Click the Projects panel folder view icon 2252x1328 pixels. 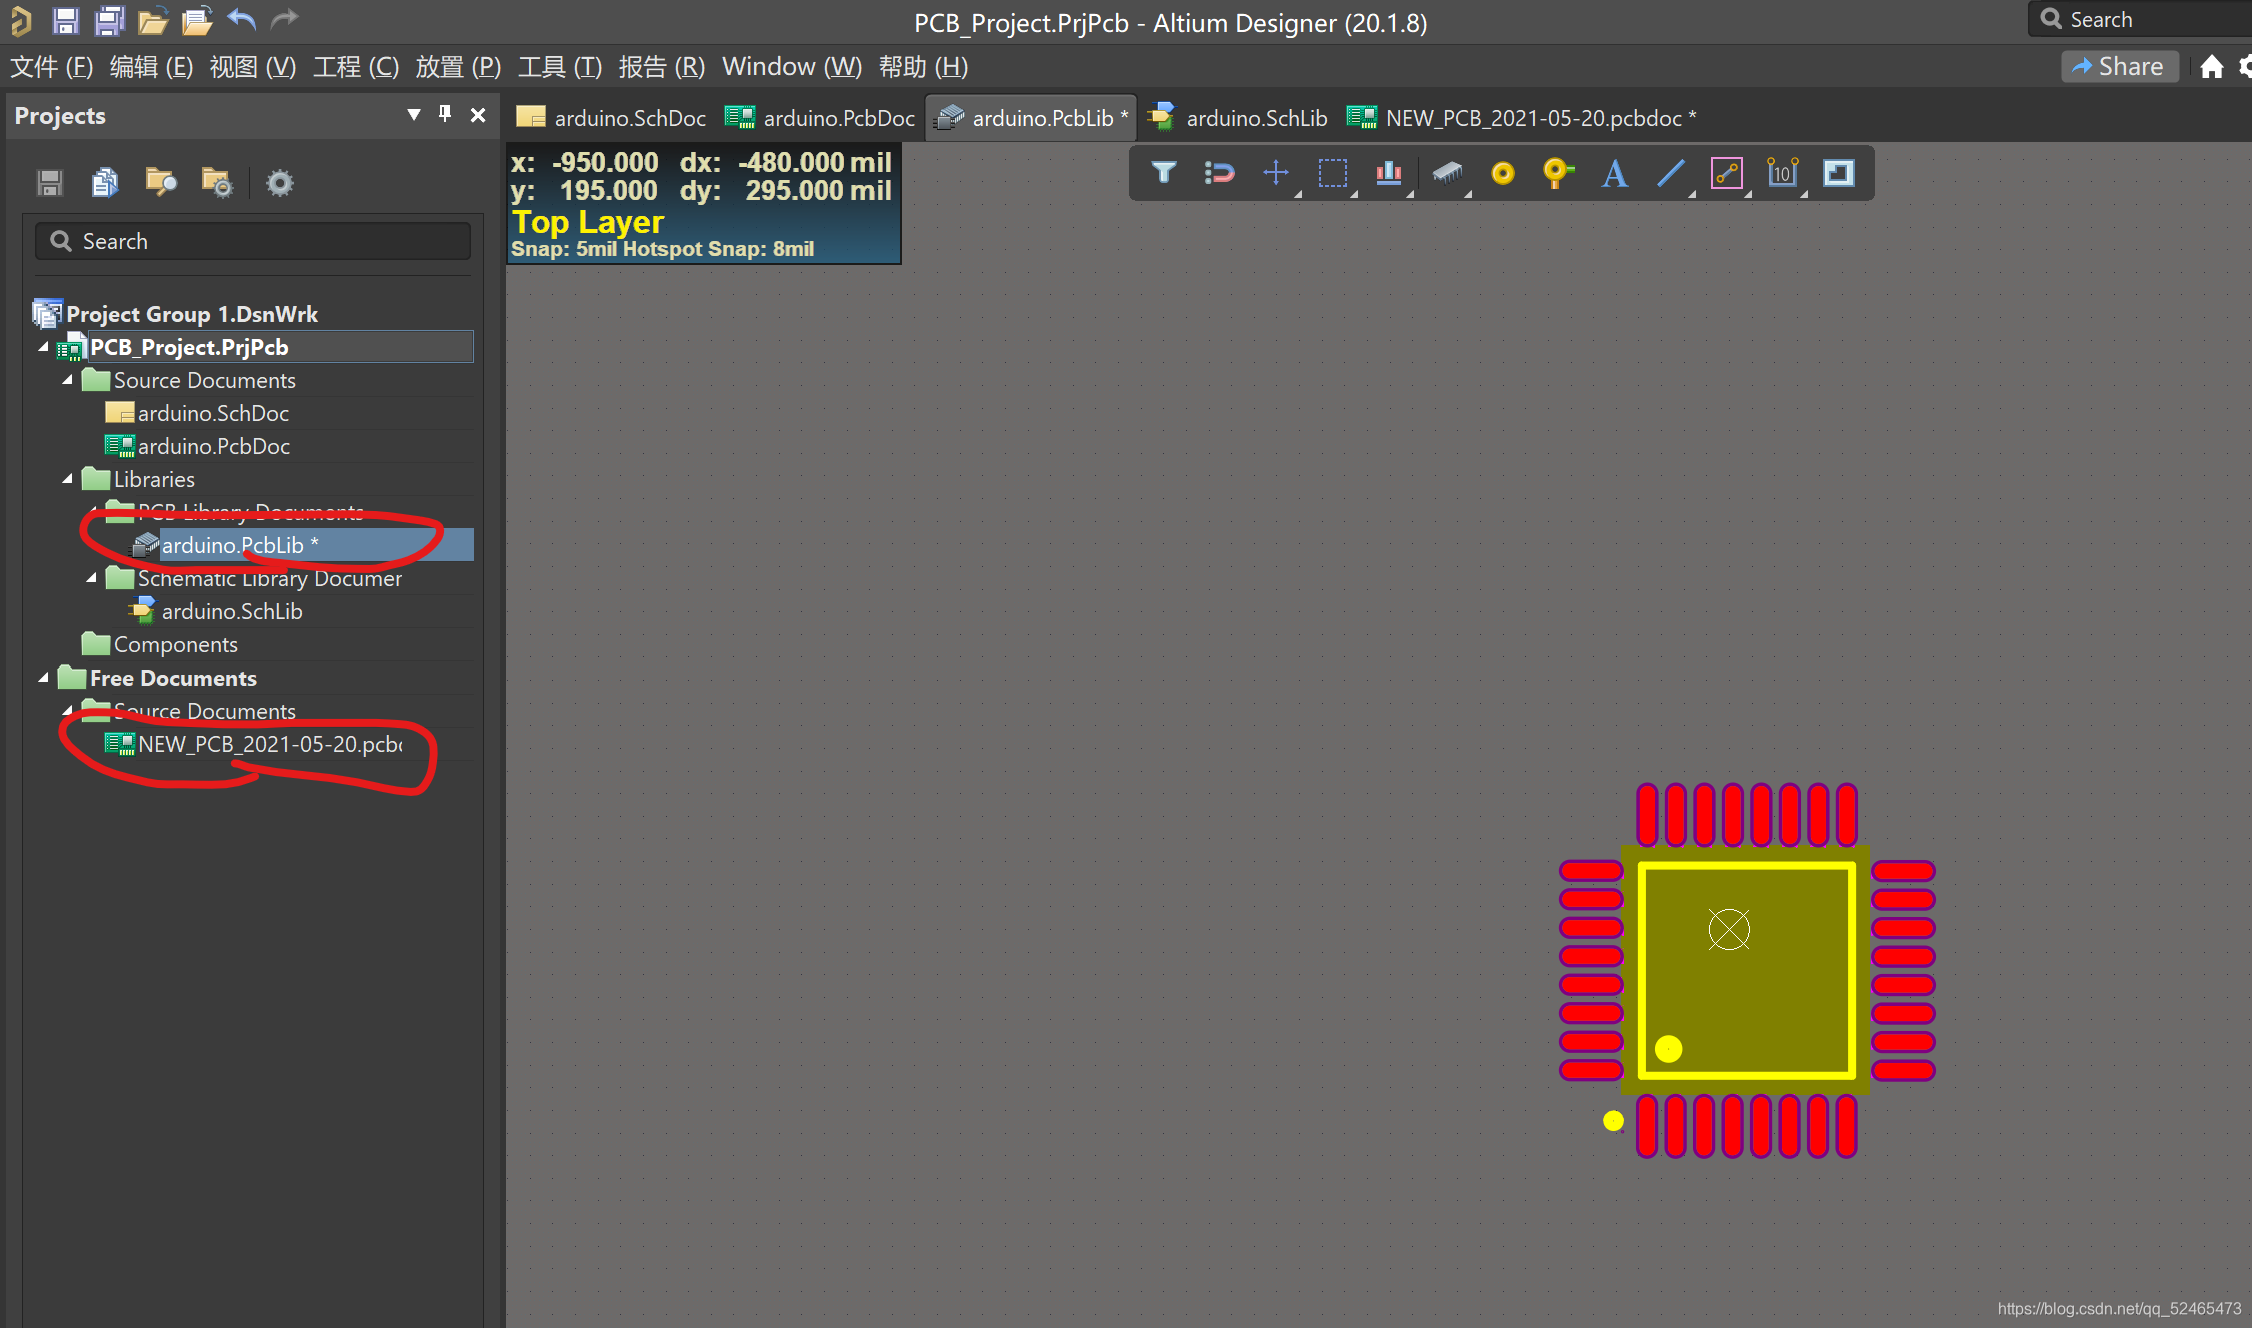pyautogui.click(x=161, y=182)
